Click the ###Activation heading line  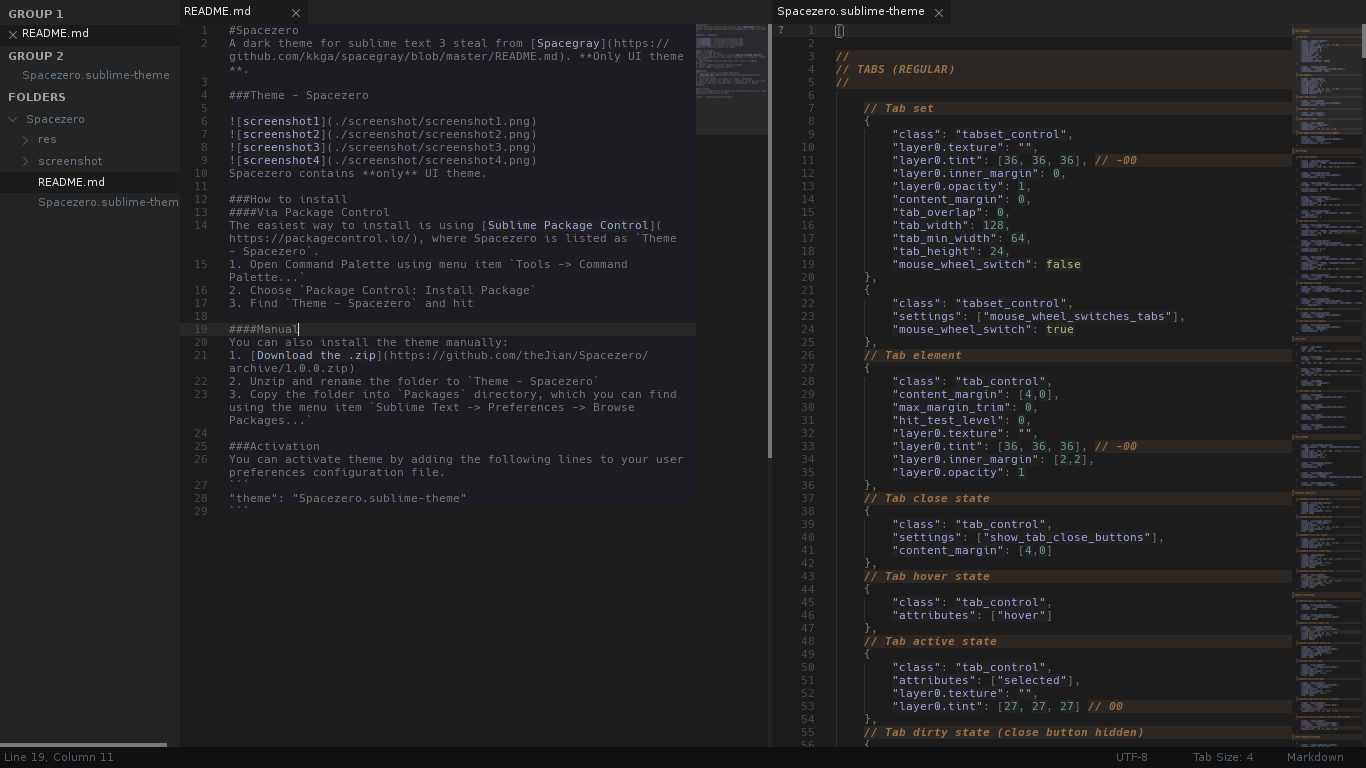point(274,446)
